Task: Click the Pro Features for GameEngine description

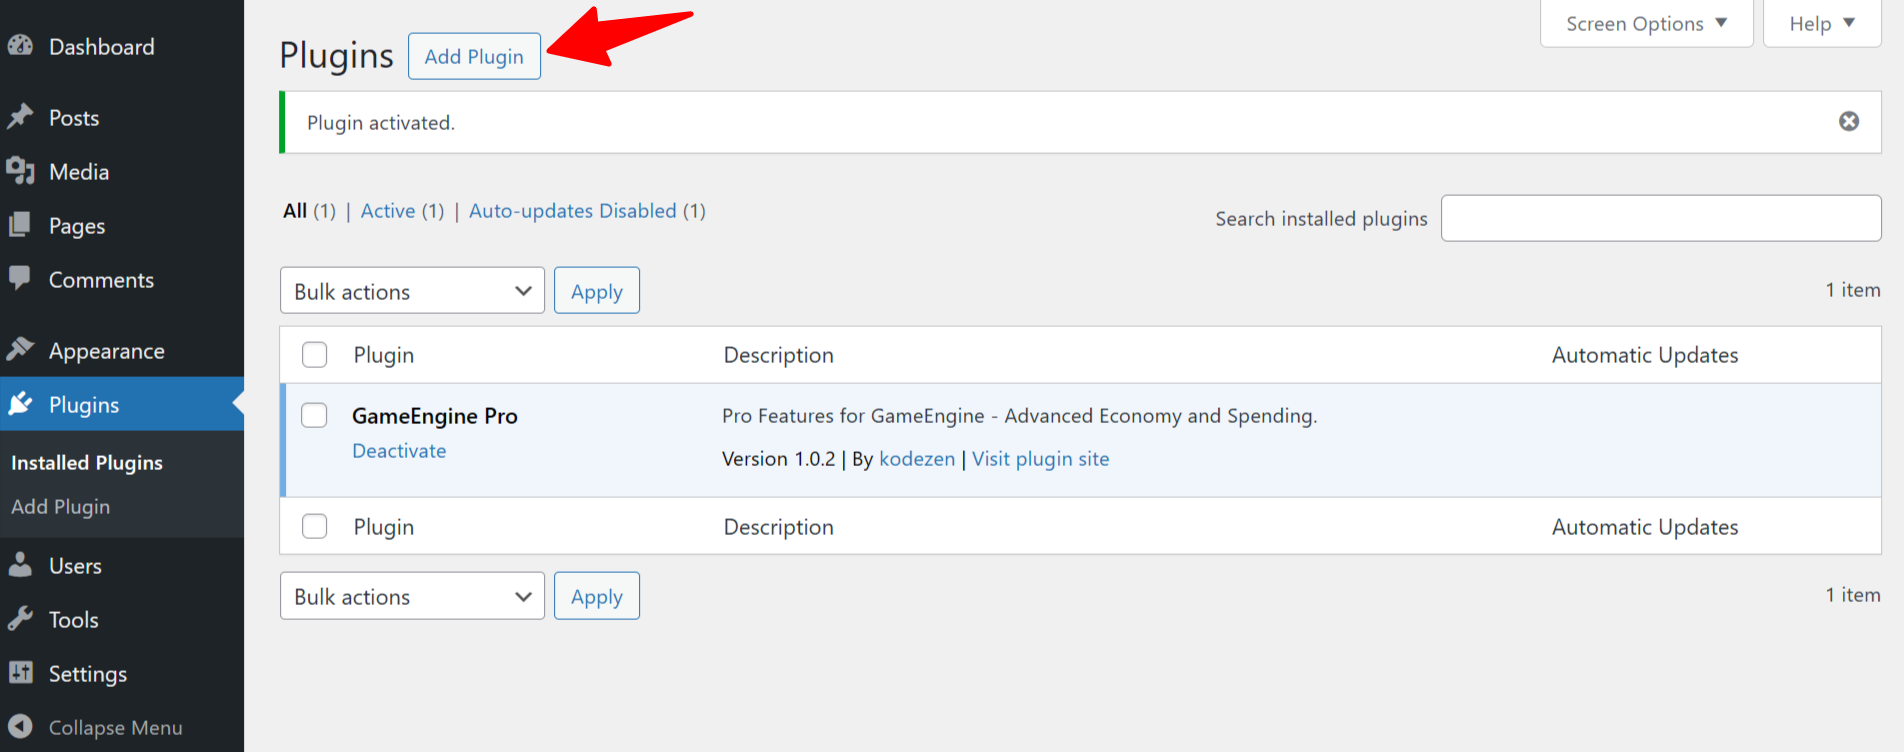Action: [x=1020, y=416]
